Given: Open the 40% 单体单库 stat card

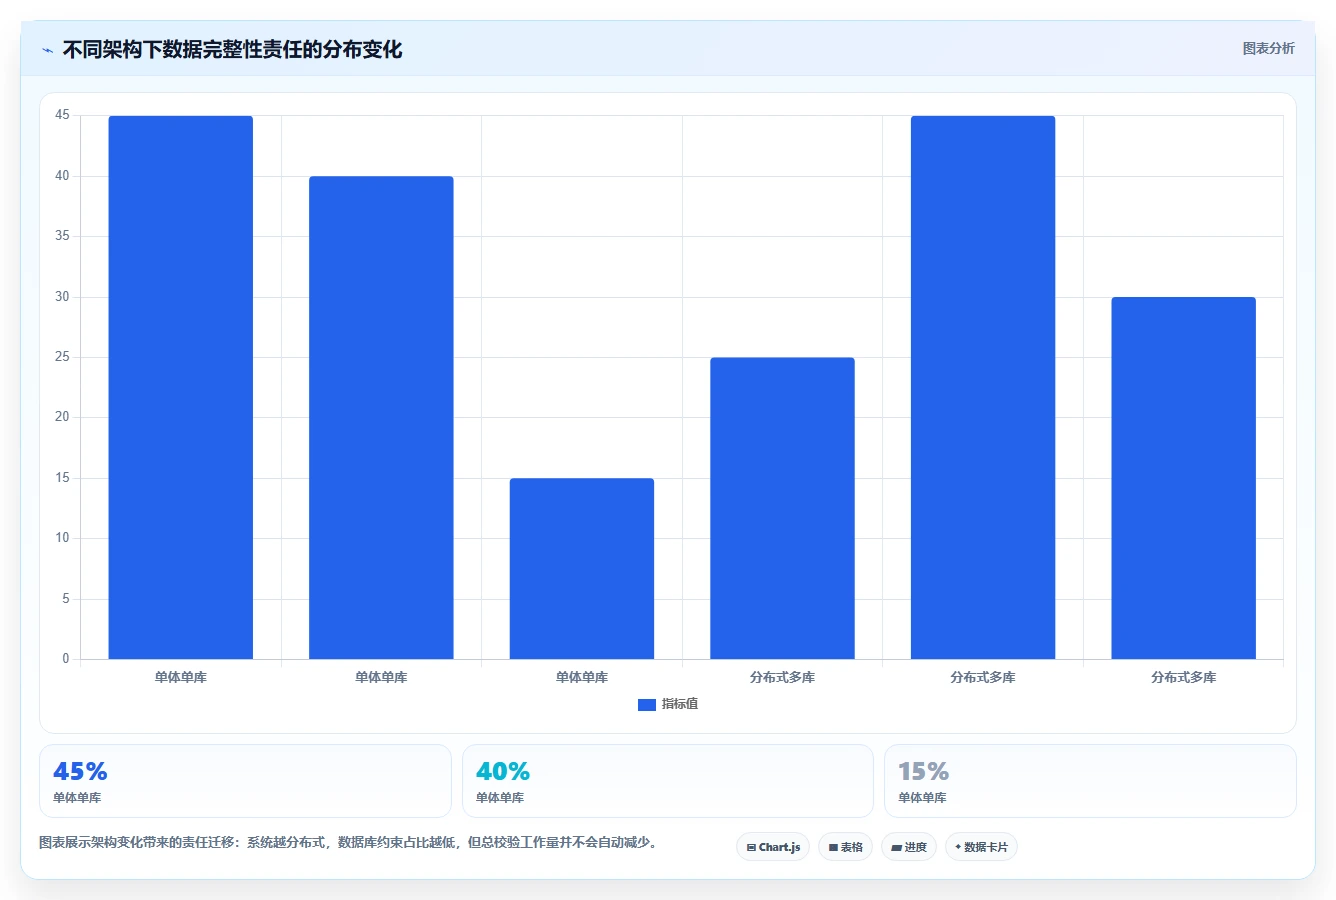Looking at the screenshot, I should click(668, 781).
